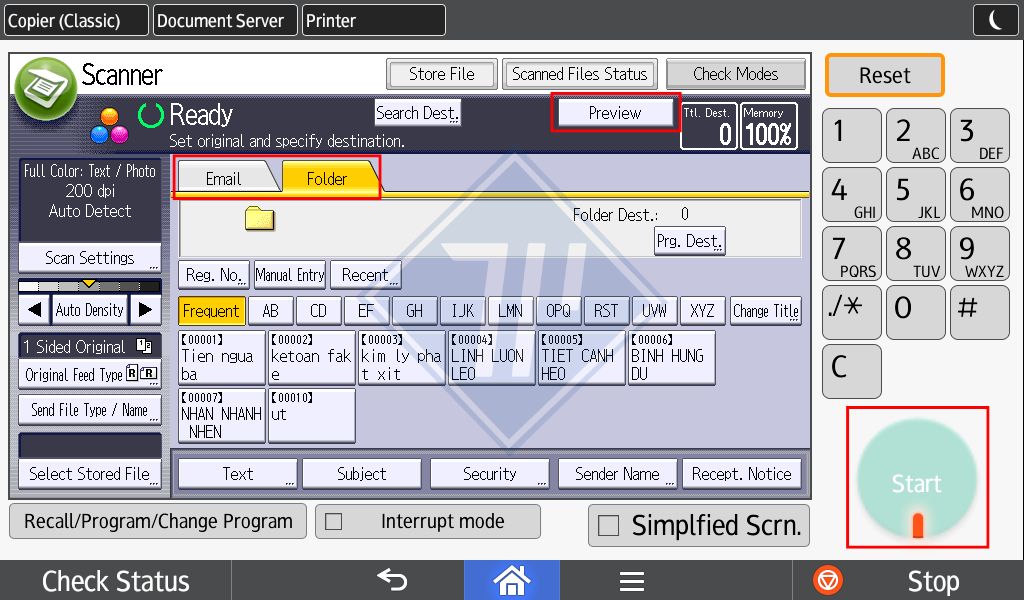Increase density with the right arrow
This screenshot has width=1024, height=600.
coord(146,309)
